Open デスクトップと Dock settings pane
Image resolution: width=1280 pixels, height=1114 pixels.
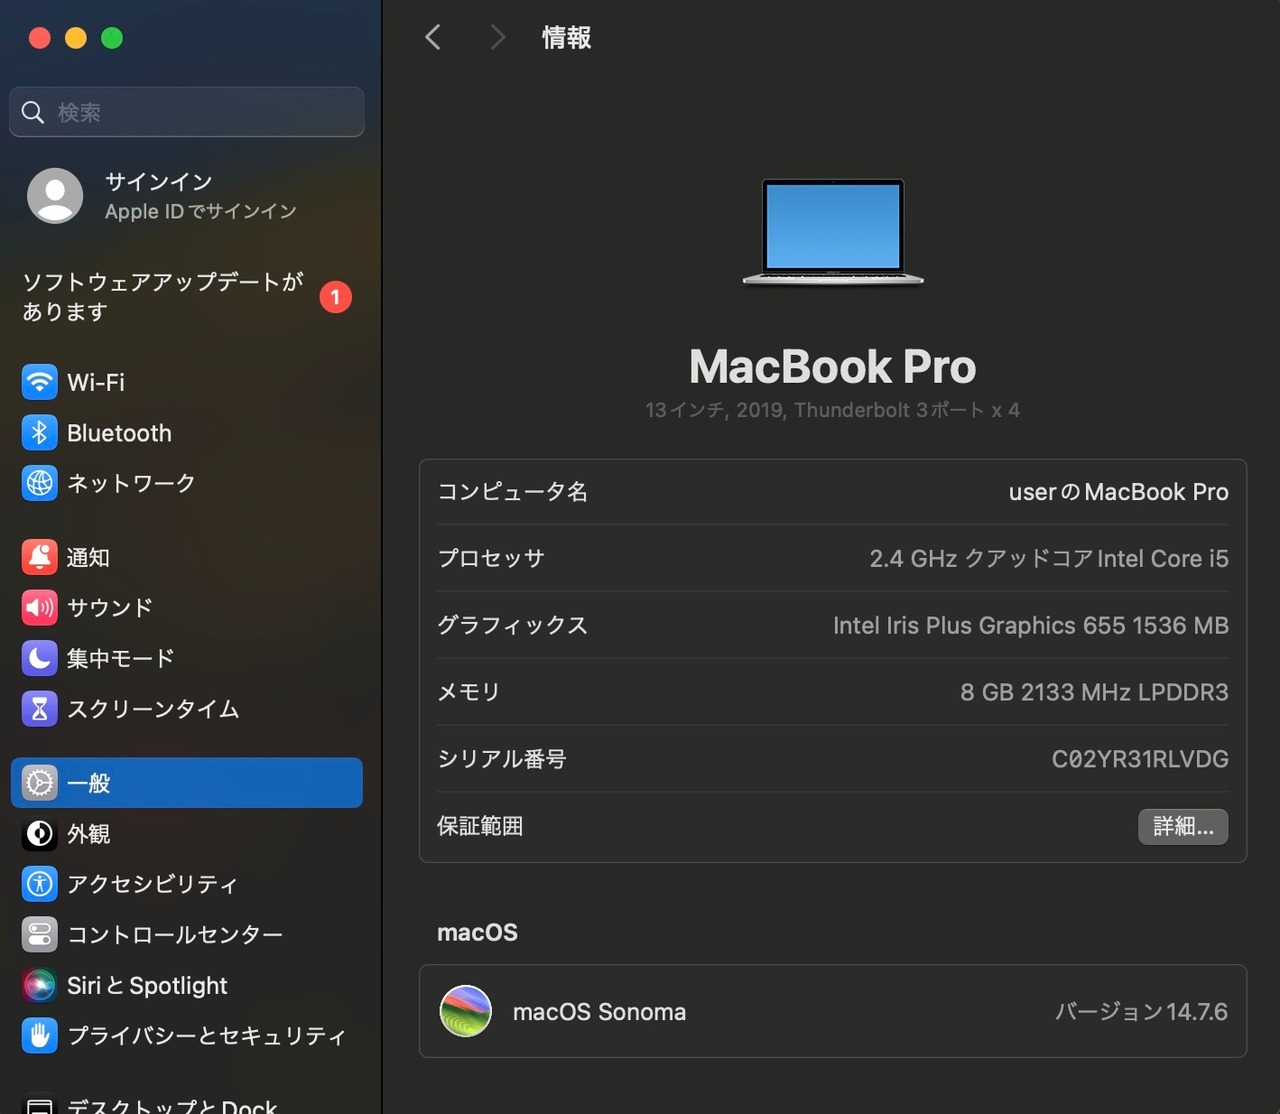[187, 1102]
